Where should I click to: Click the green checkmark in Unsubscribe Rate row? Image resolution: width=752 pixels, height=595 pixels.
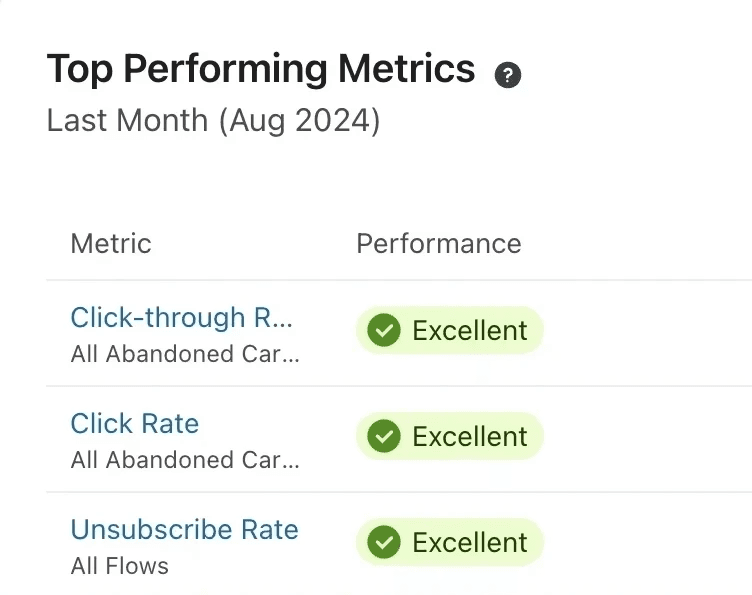383,542
